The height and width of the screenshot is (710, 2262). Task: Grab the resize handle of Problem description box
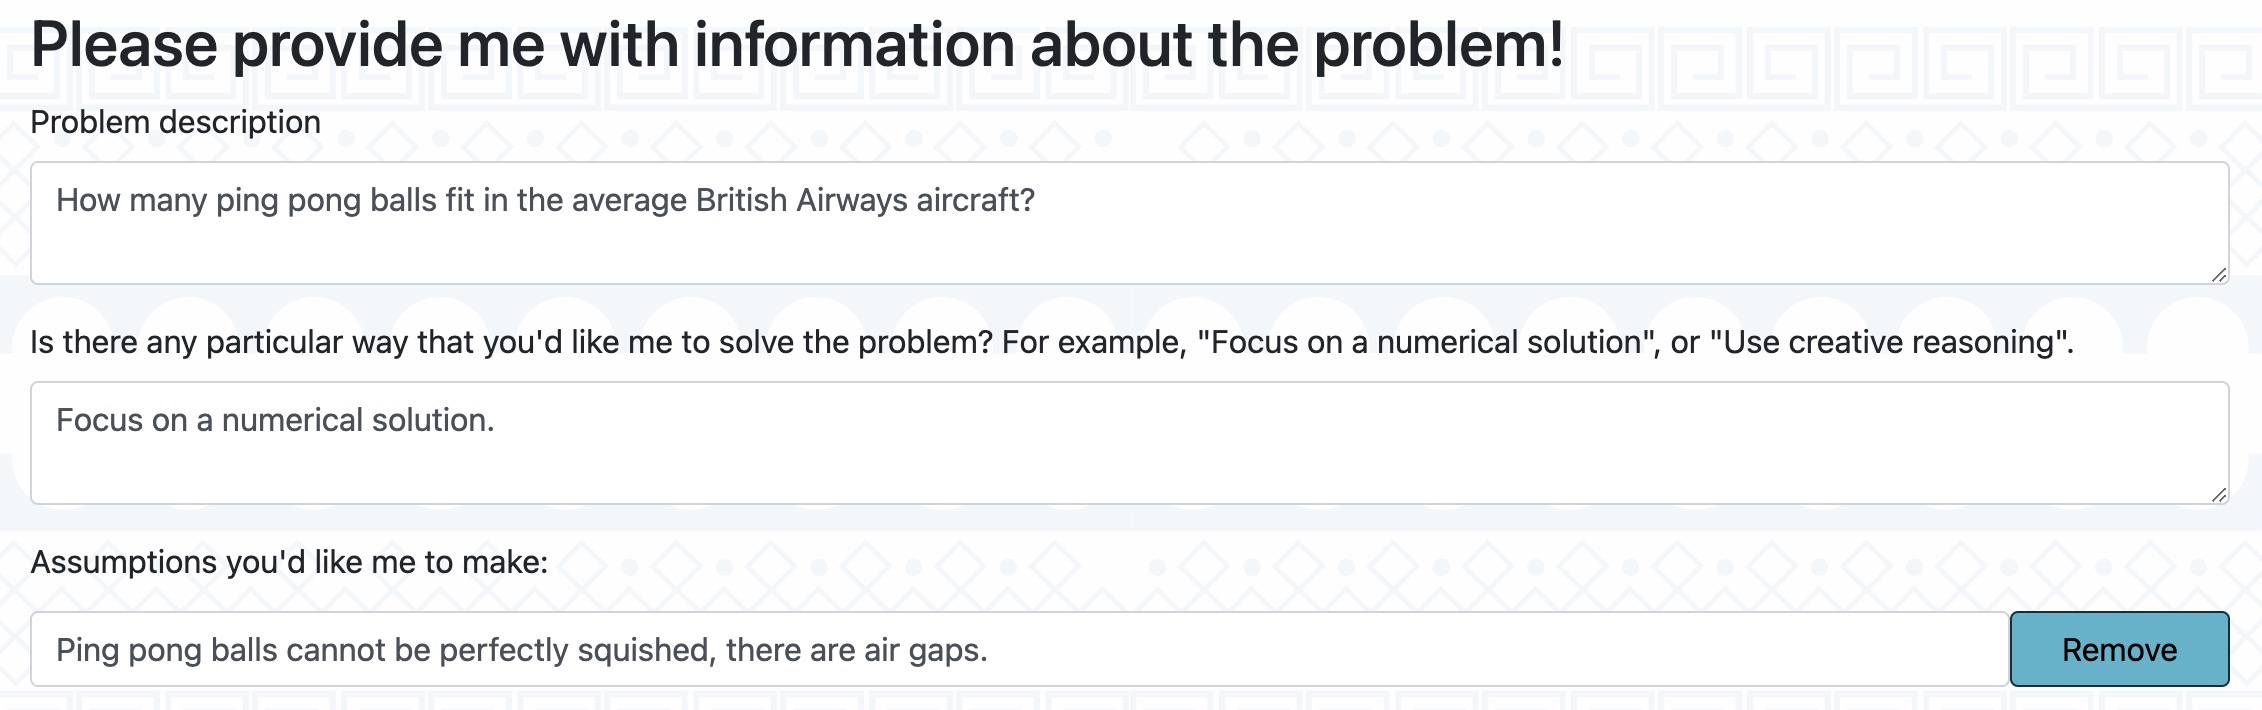[x=2218, y=274]
